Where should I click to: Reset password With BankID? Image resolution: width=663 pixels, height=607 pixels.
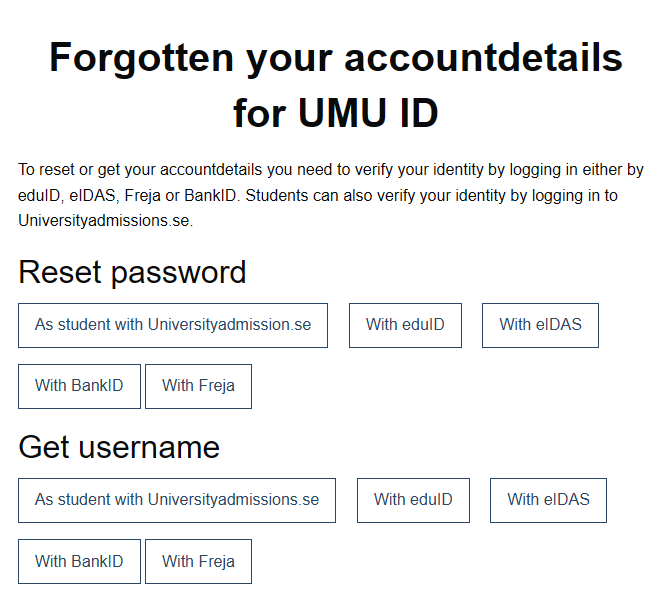coord(79,386)
